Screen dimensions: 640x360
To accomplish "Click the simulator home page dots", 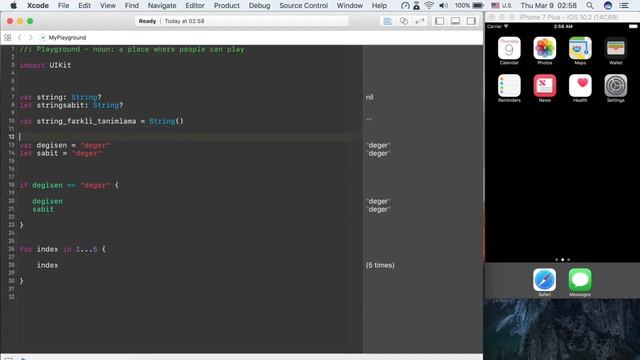I will (562, 260).
